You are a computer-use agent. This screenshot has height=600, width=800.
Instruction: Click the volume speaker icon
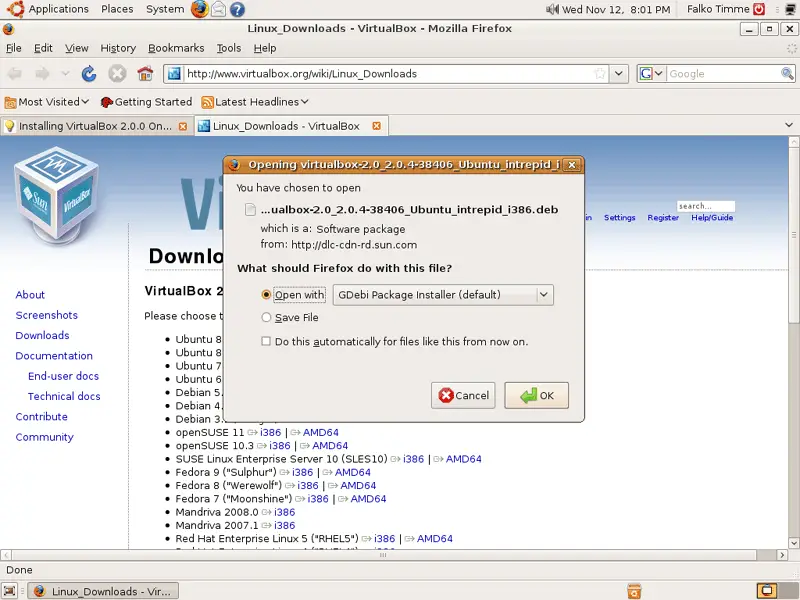click(x=552, y=9)
